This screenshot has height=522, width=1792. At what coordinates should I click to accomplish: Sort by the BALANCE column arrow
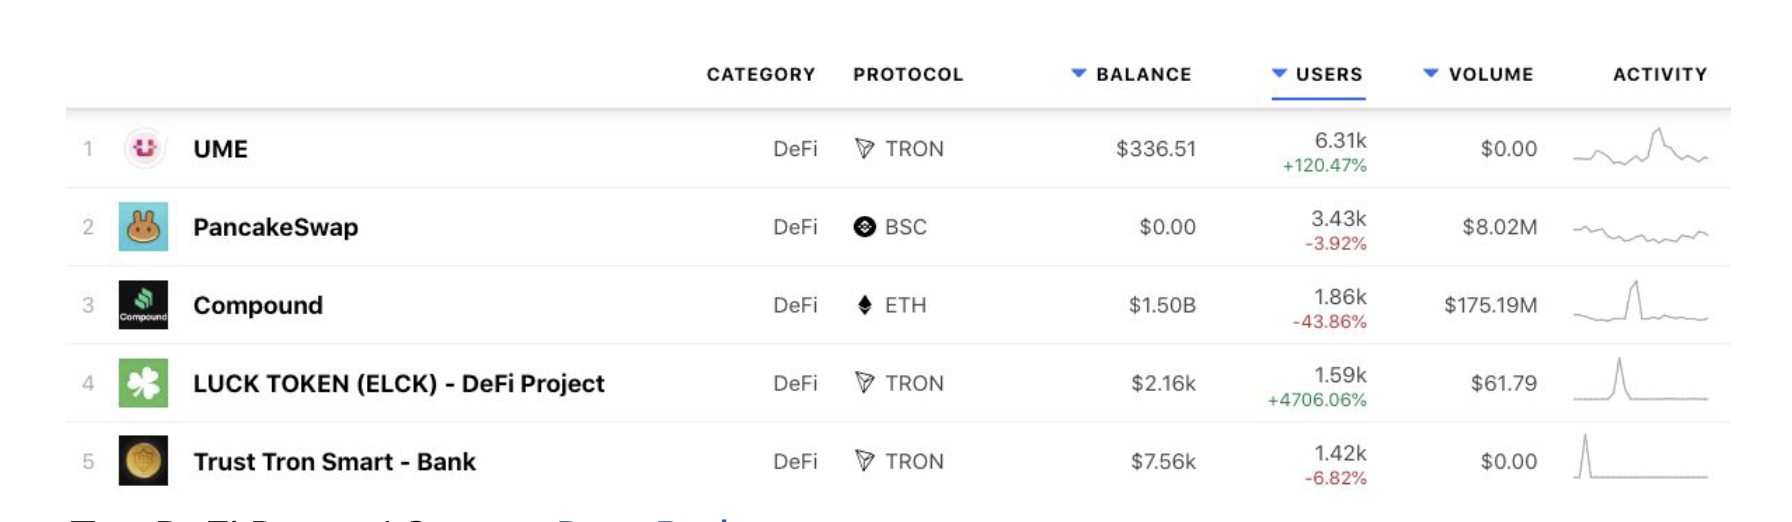1078,73
